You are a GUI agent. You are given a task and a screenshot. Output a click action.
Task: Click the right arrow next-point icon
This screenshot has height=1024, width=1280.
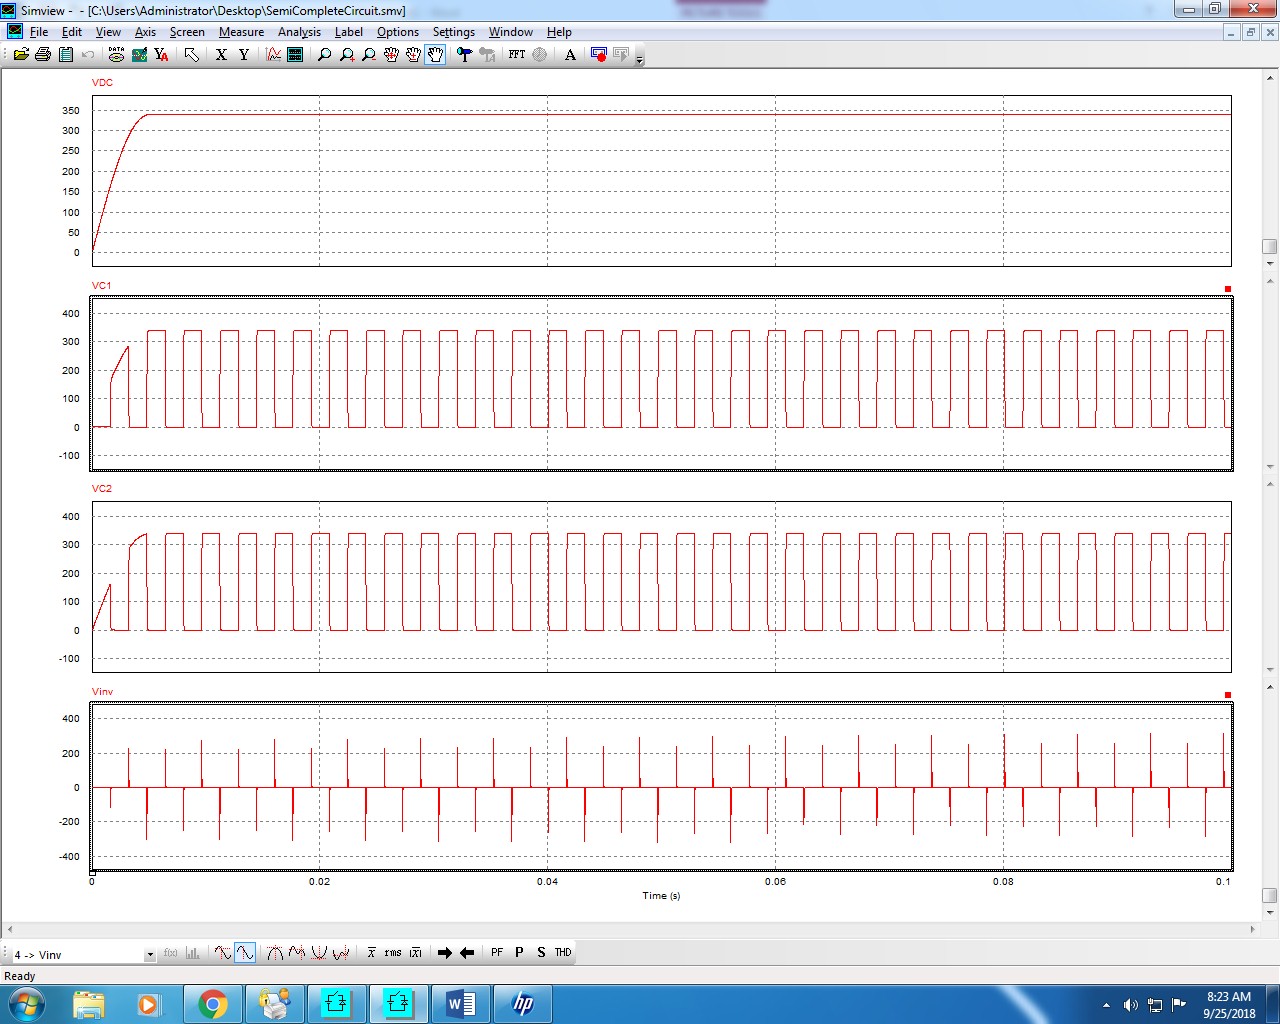tap(445, 953)
